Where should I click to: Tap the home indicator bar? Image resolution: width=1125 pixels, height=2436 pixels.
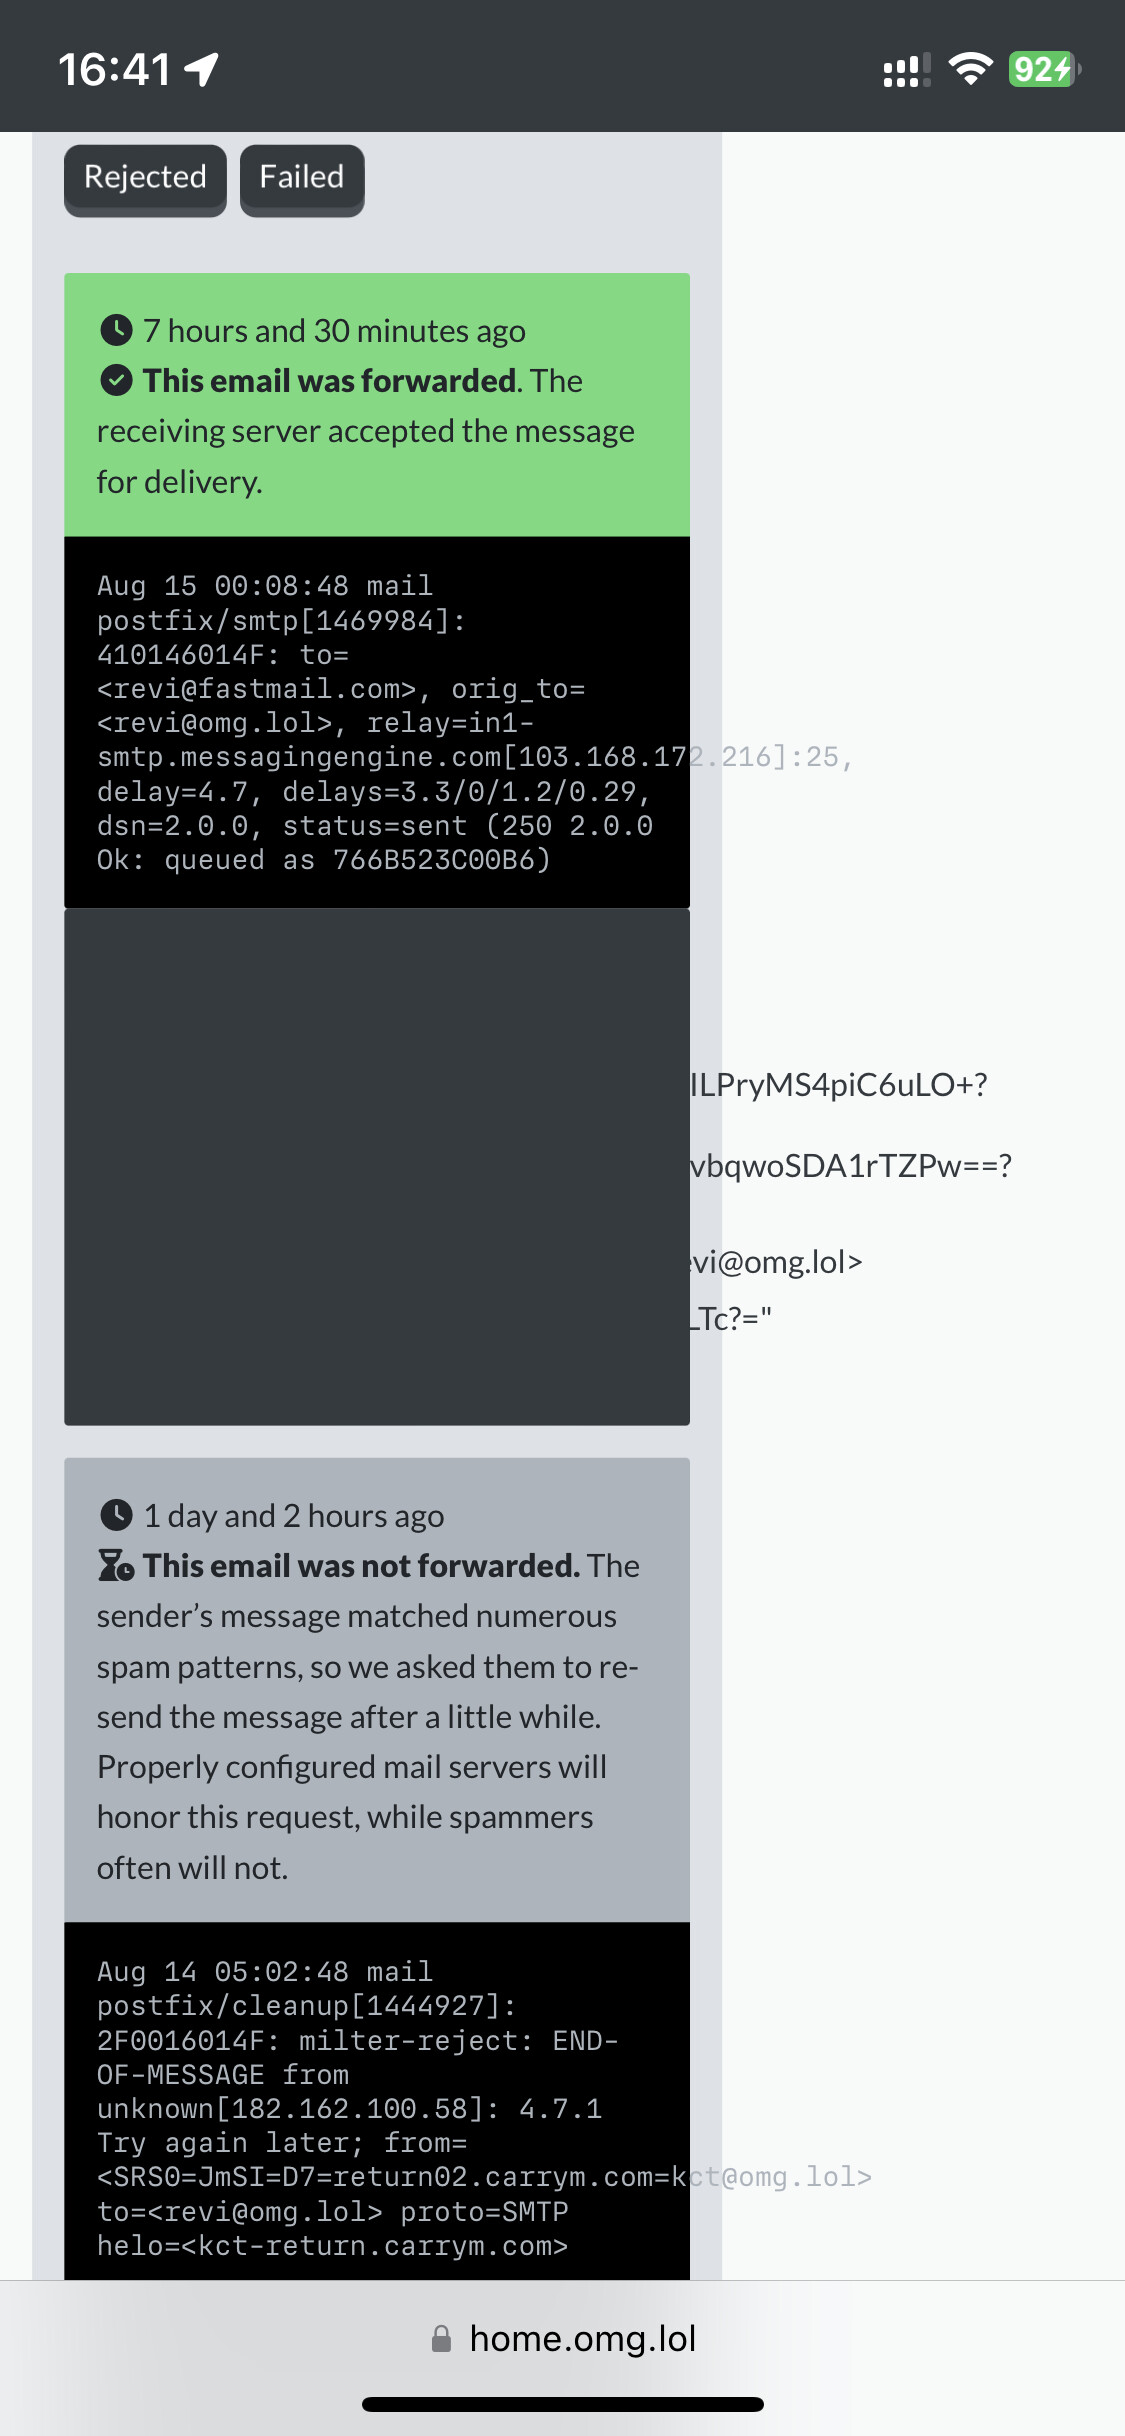563,2404
